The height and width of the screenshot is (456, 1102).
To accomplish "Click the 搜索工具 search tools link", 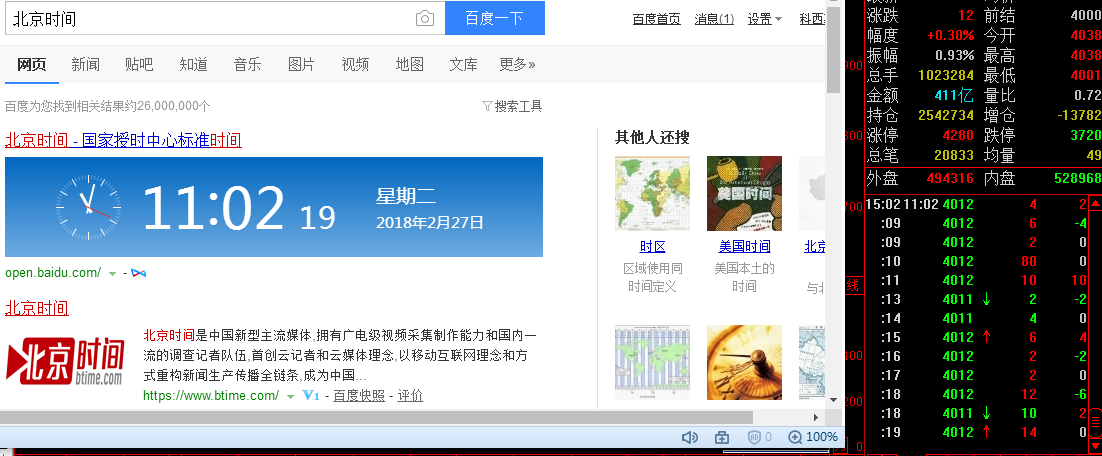I will 519,106.
